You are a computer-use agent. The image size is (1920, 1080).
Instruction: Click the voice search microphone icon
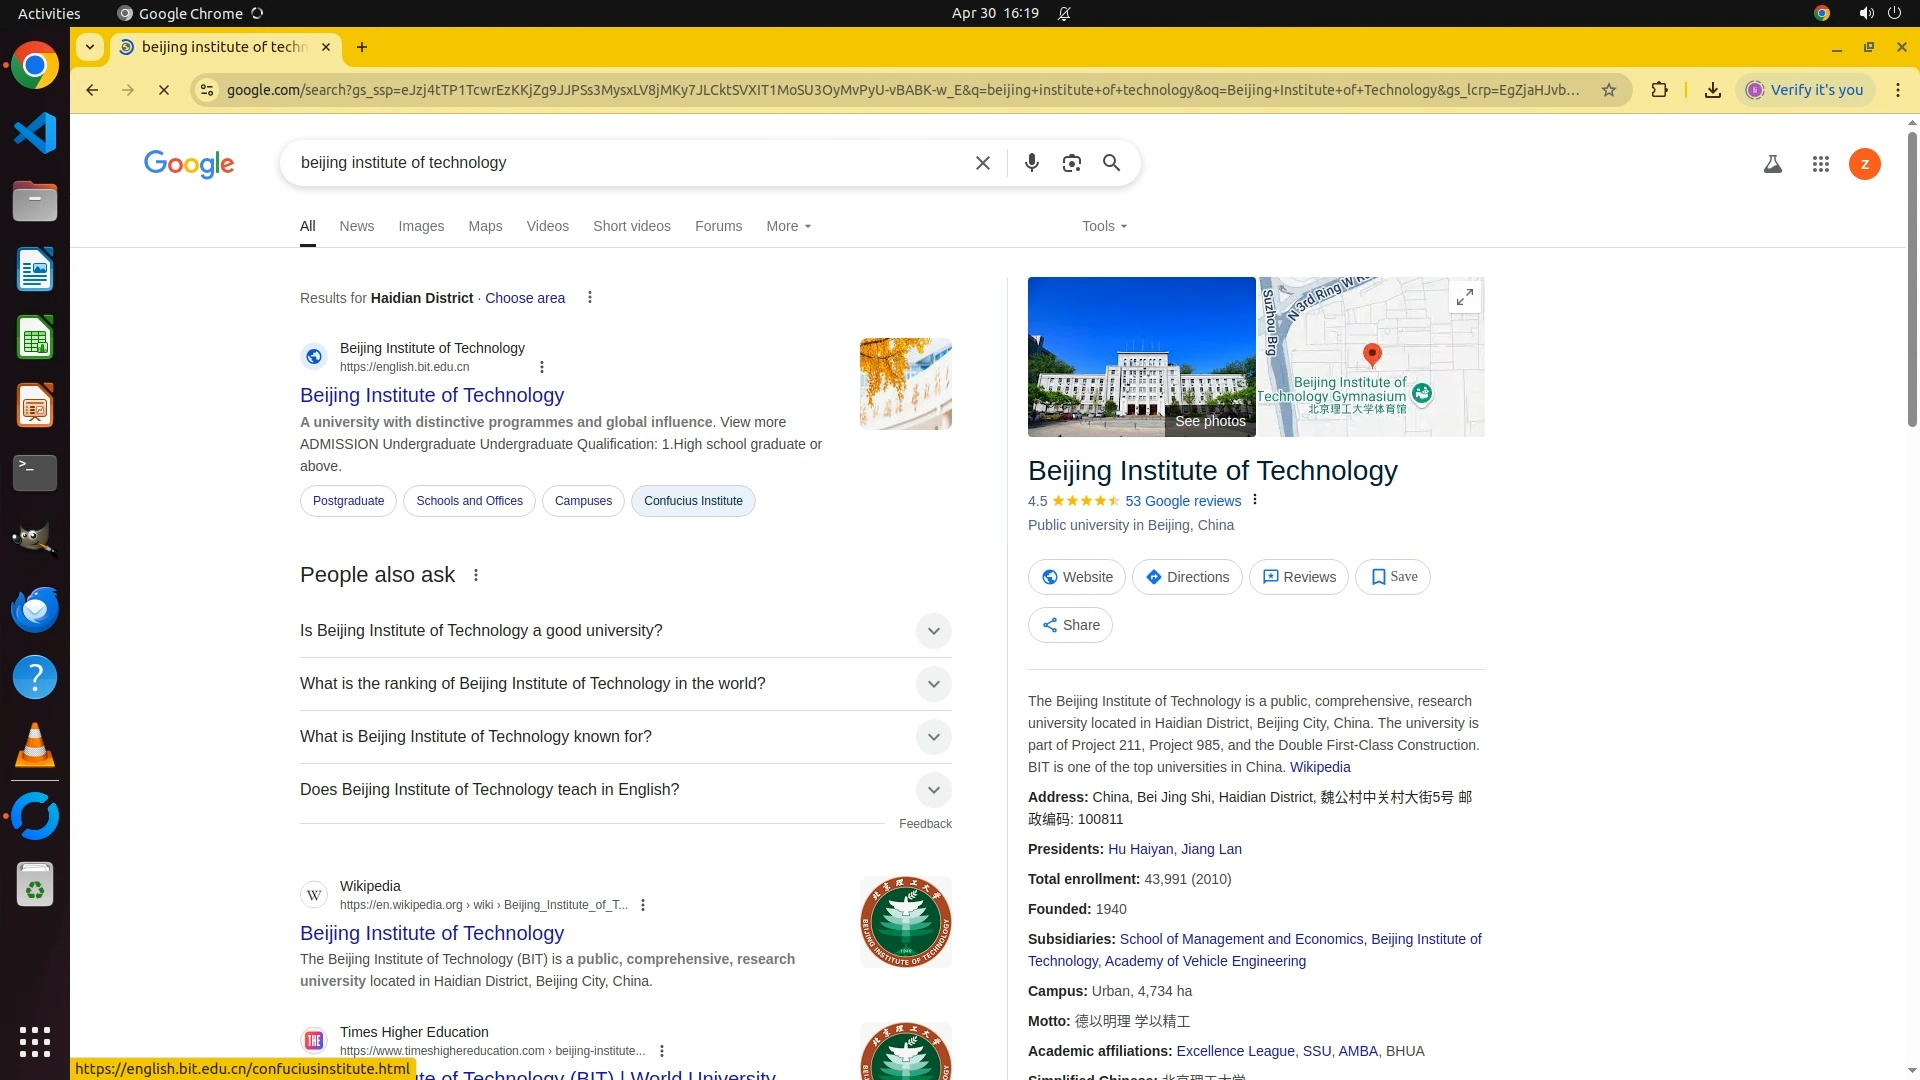[x=1031, y=163]
